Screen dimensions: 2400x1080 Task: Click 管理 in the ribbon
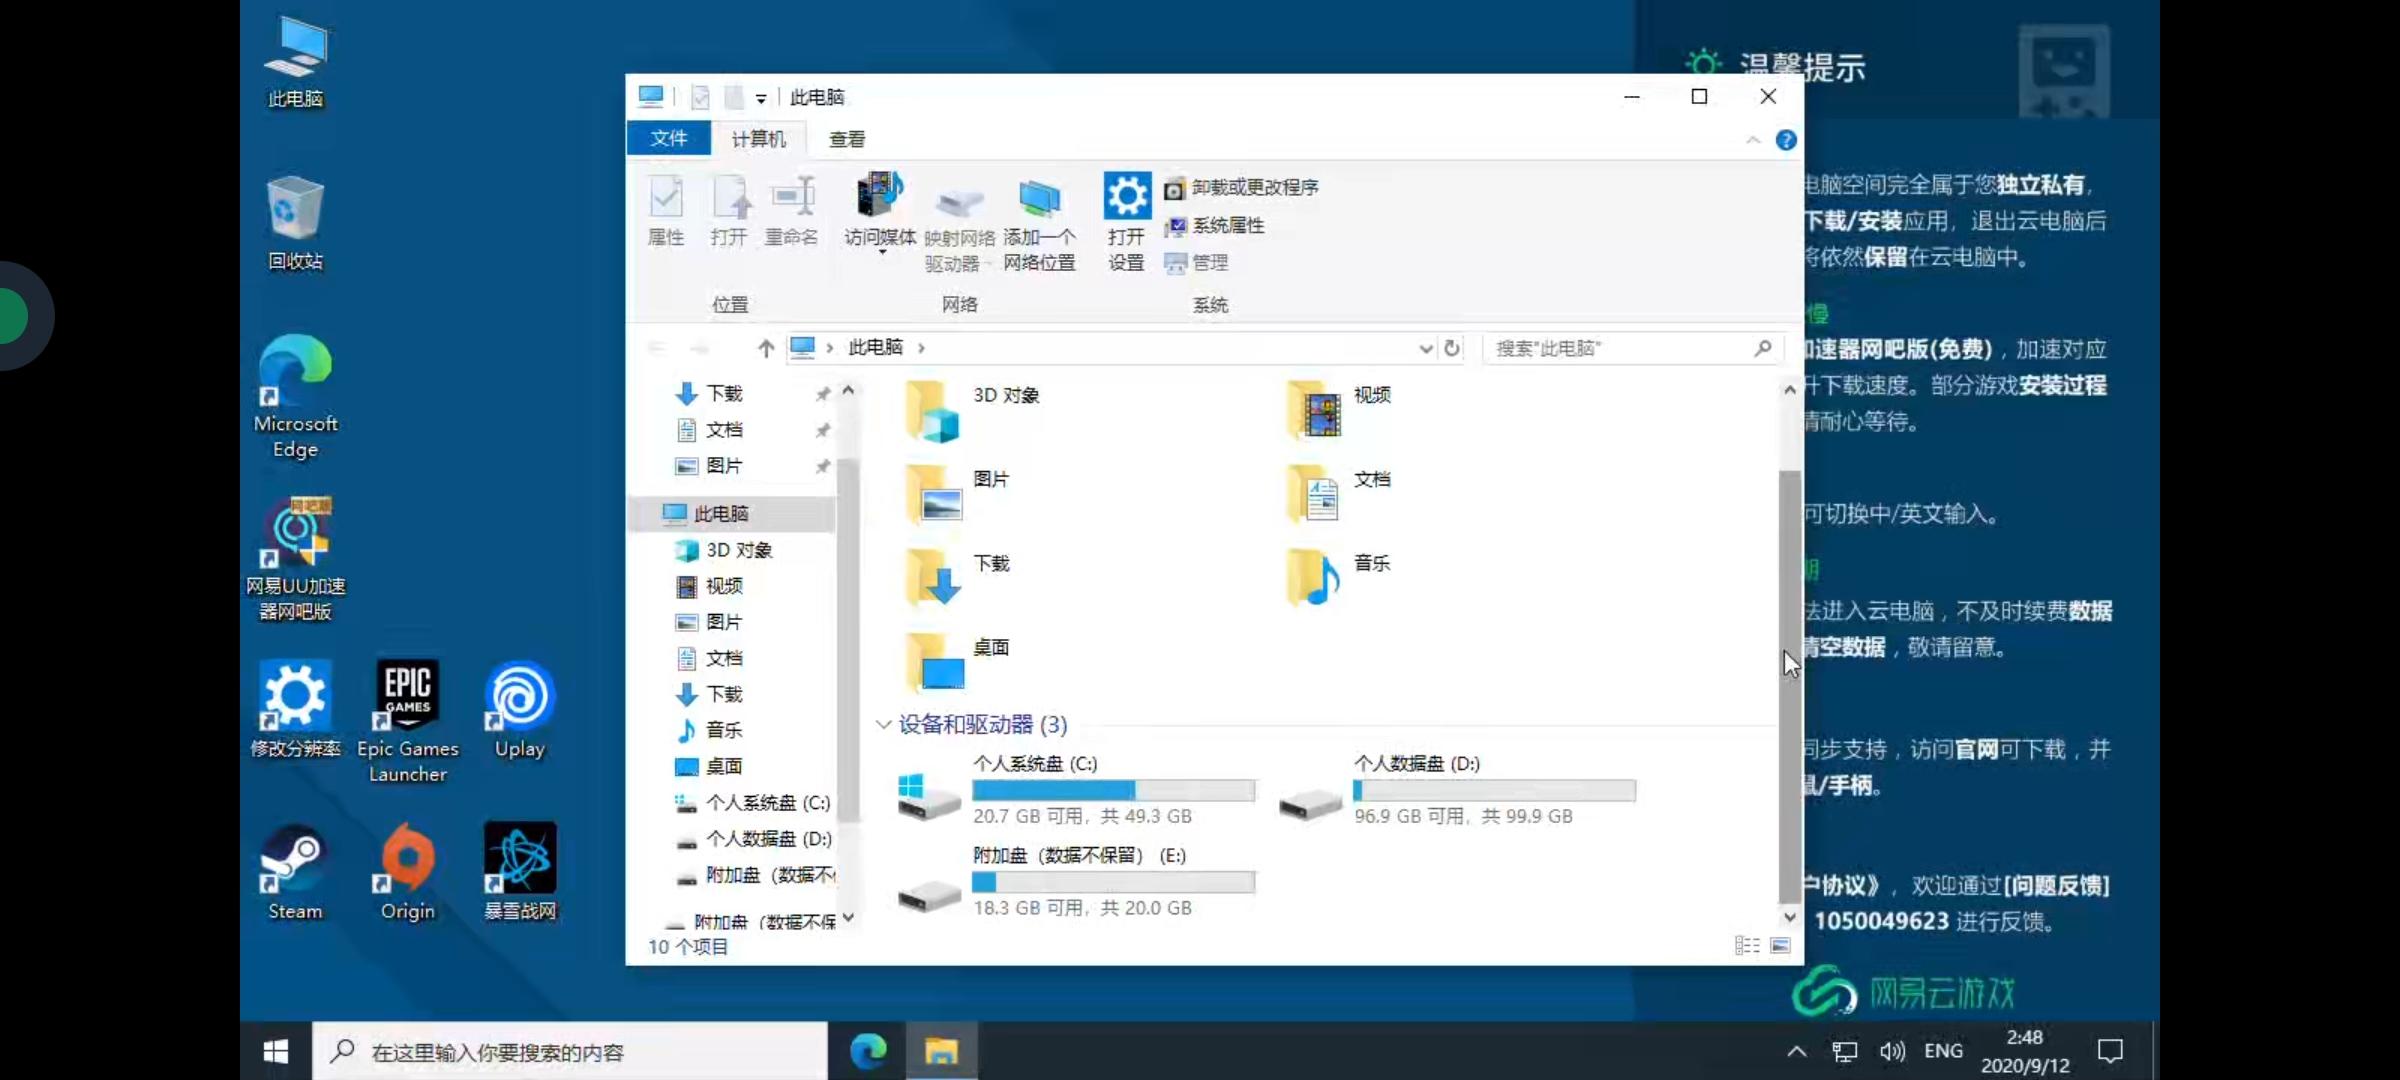click(1197, 263)
